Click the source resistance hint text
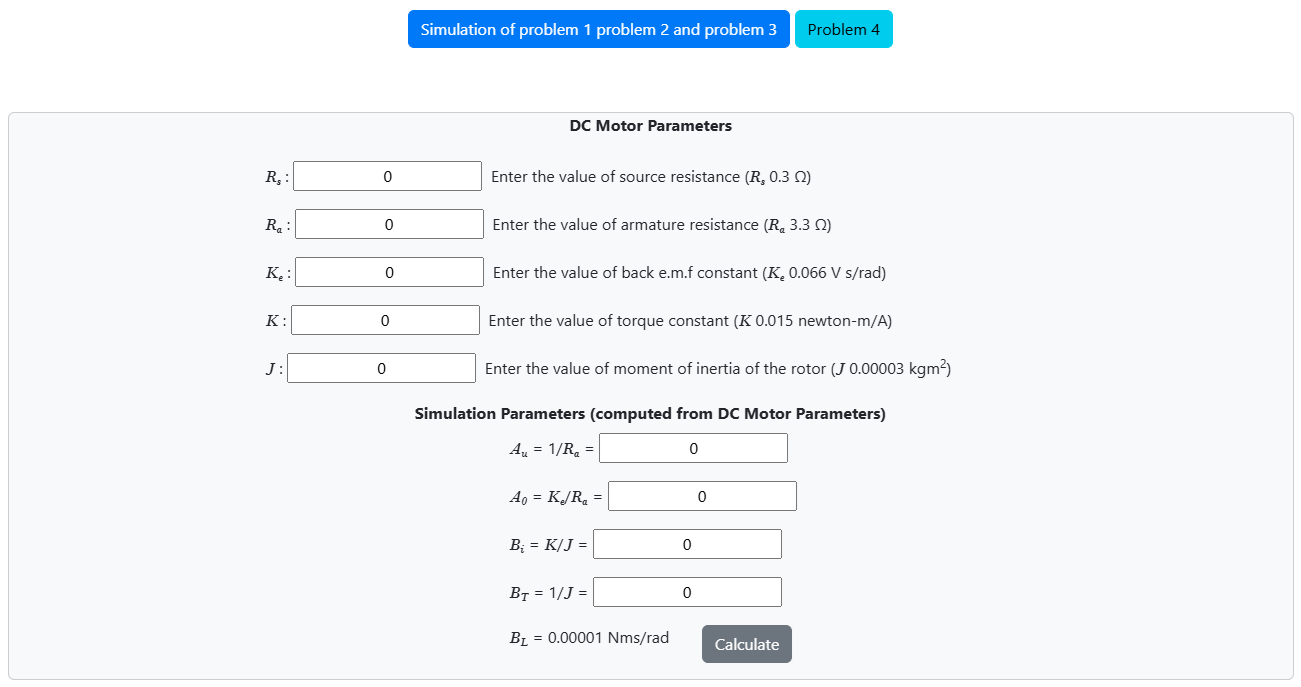Viewport: 1301px width, 687px height. coord(650,177)
